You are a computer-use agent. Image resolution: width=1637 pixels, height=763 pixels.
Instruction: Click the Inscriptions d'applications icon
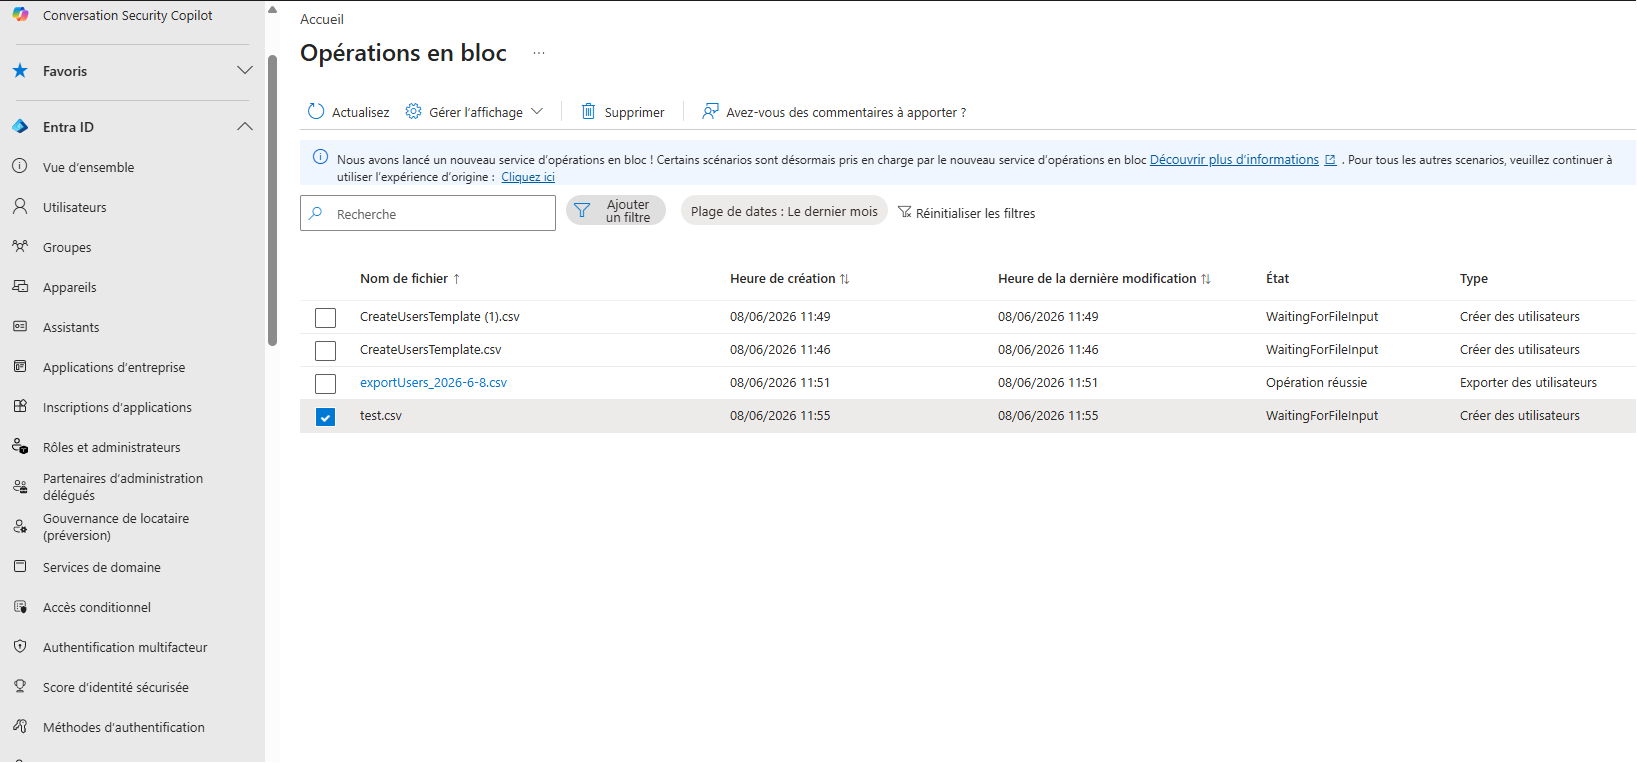(x=20, y=406)
